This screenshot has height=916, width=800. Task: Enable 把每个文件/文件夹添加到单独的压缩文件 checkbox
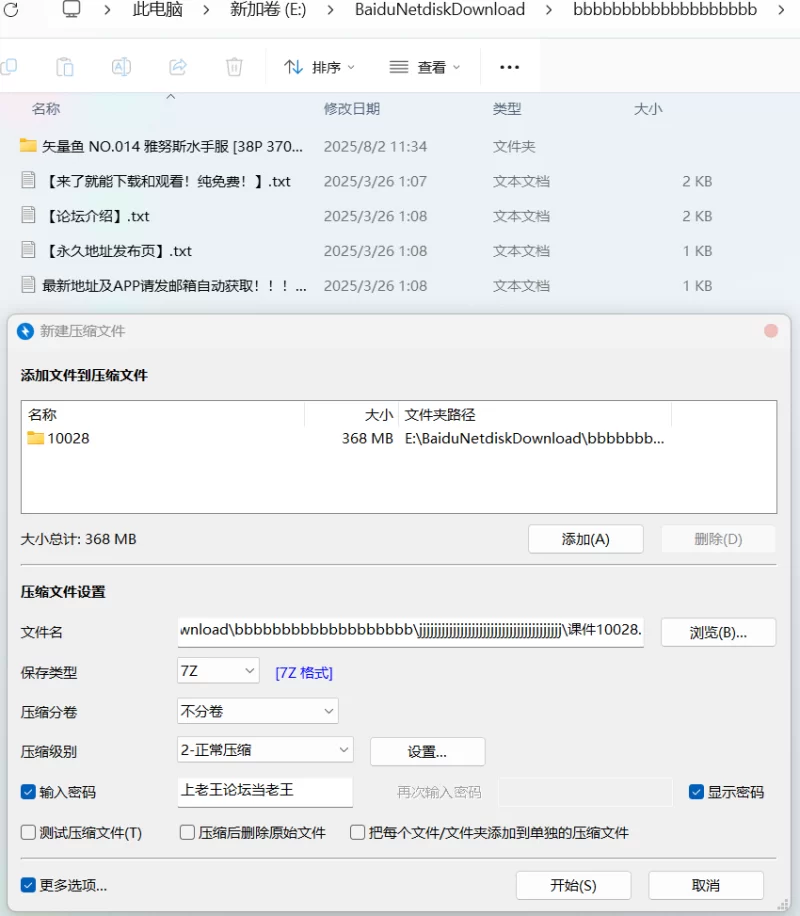click(357, 832)
